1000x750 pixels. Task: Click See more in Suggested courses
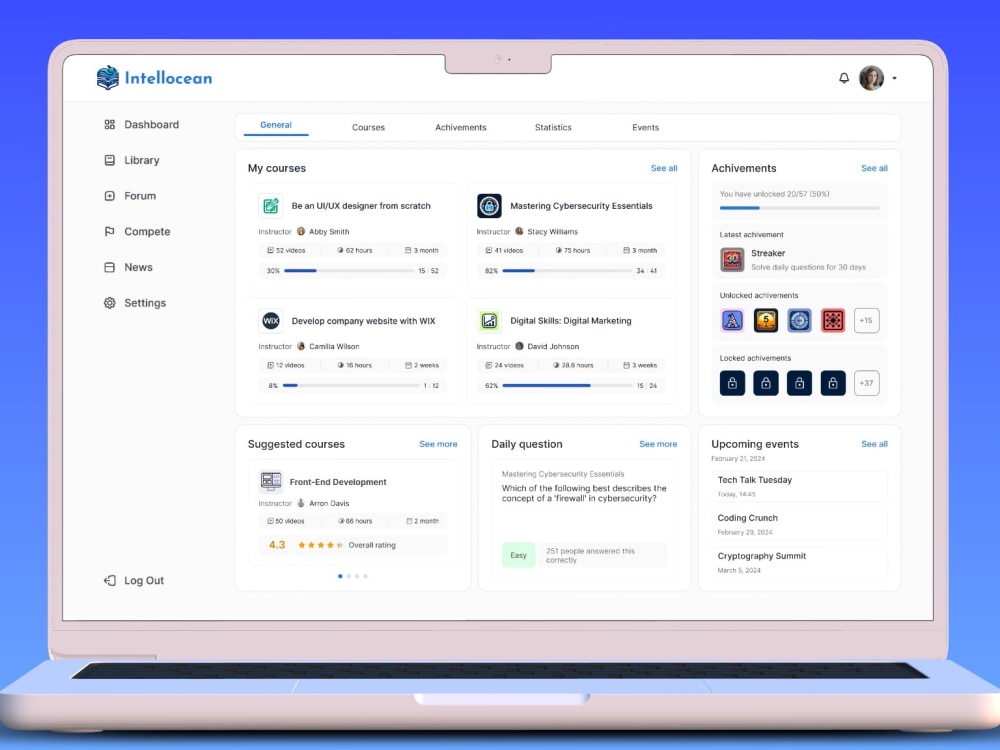(x=438, y=444)
